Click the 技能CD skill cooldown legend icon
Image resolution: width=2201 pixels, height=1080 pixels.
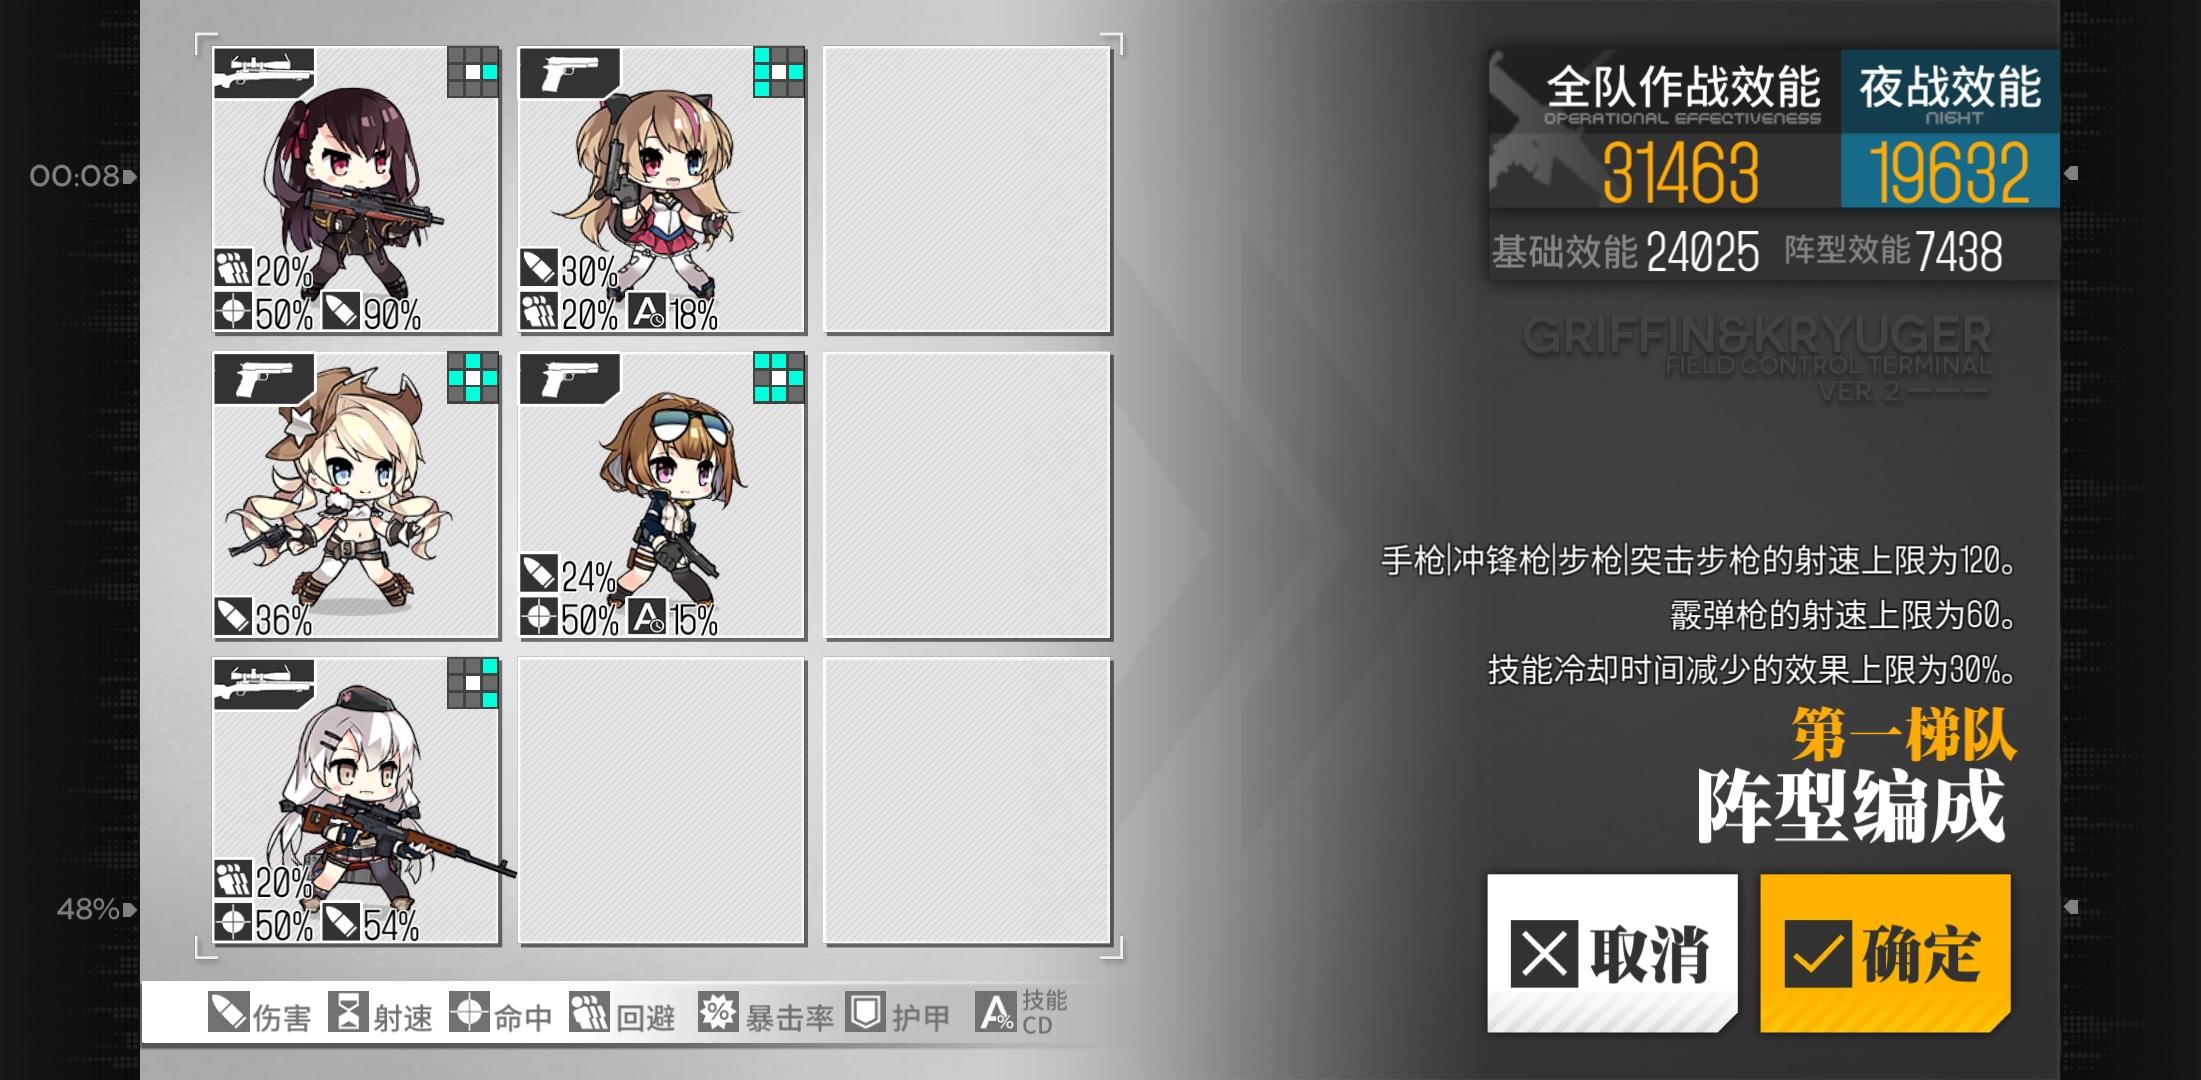(x=996, y=1013)
